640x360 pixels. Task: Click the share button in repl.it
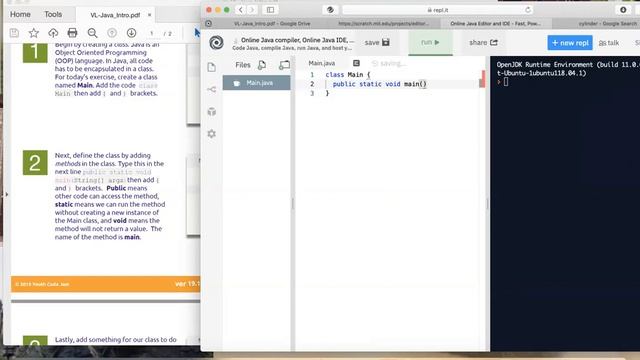pos(483,42)
